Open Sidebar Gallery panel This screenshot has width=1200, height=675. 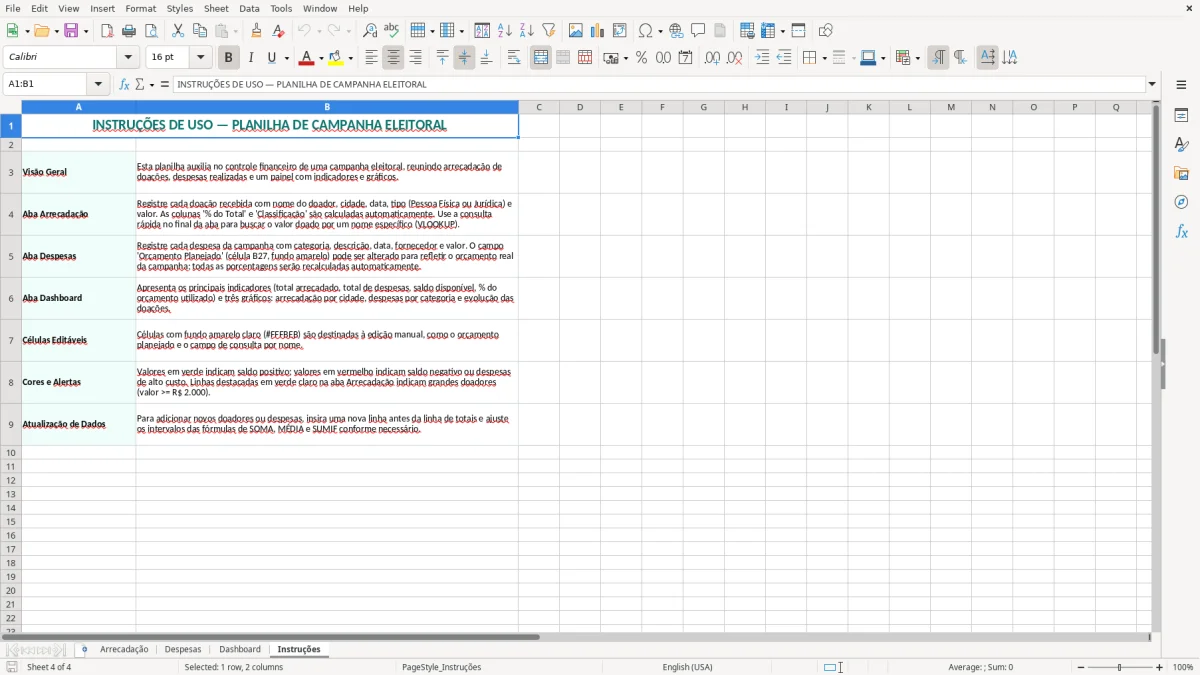(x=1181, y=174)
